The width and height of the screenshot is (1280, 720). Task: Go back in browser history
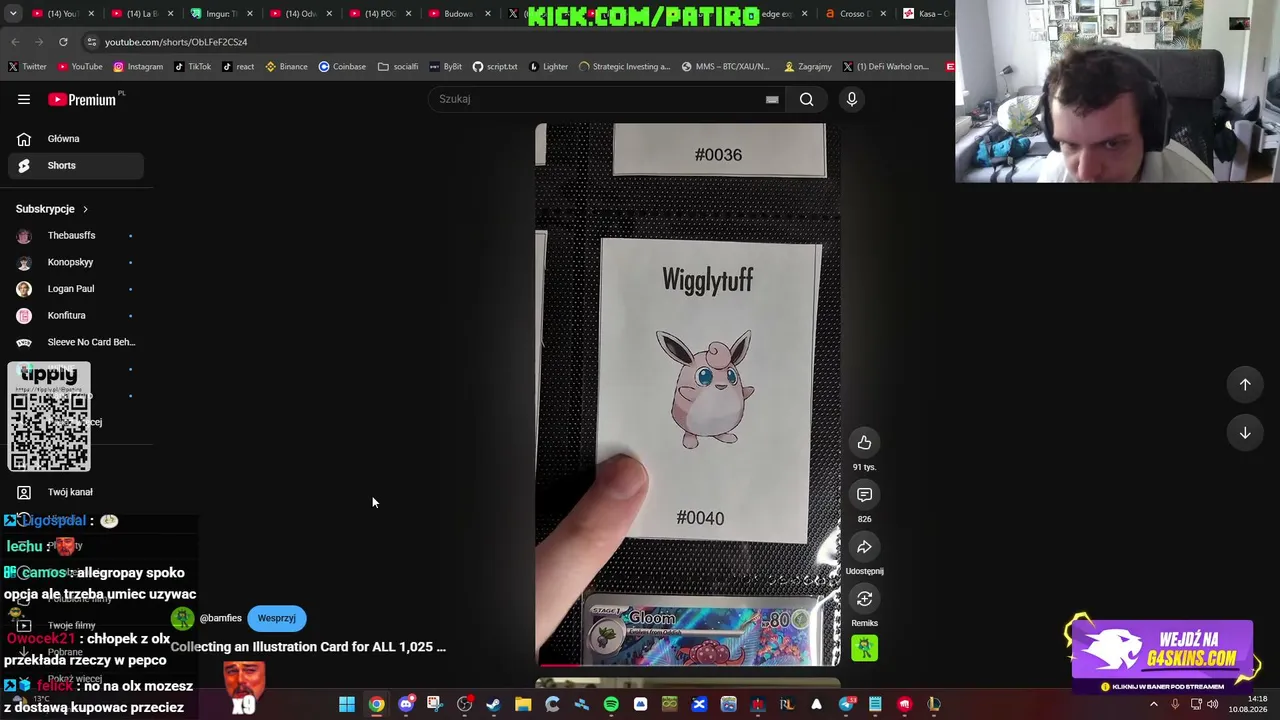[x=15, y=42]
